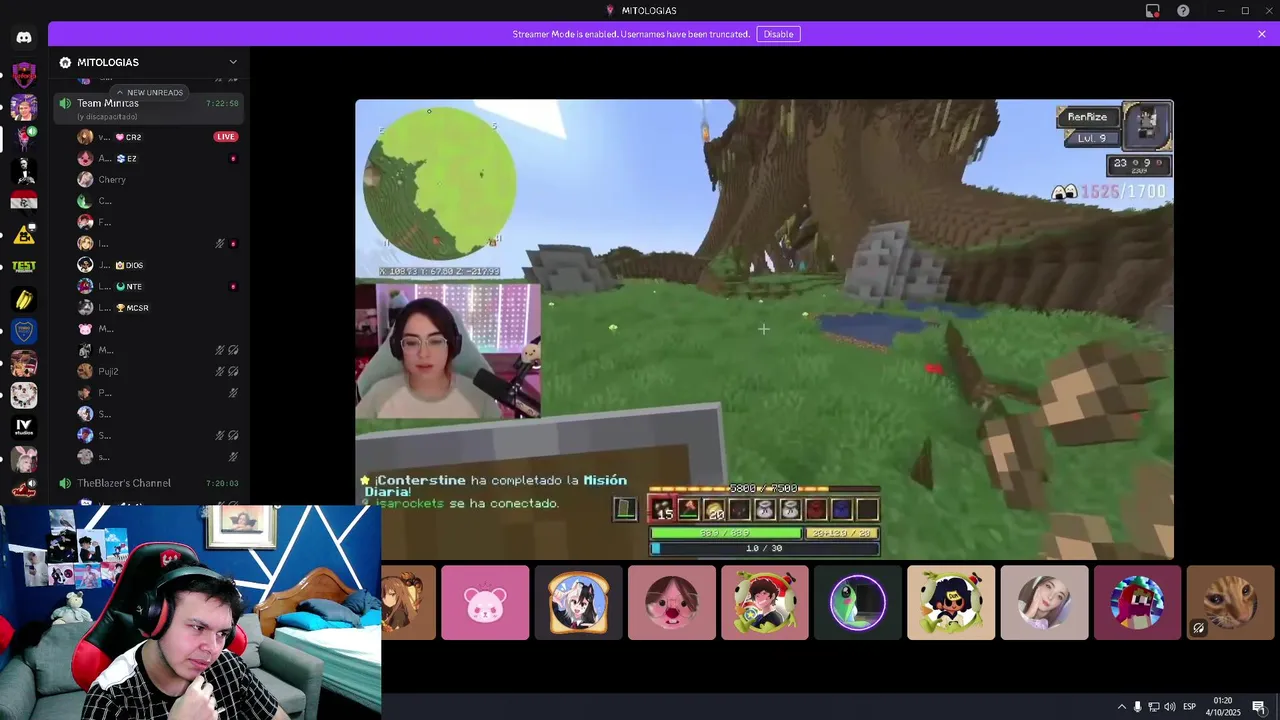Dismiss the Streamer Mode banner
Viewport: 1280px width, 720px height.
click(1262, 34)
